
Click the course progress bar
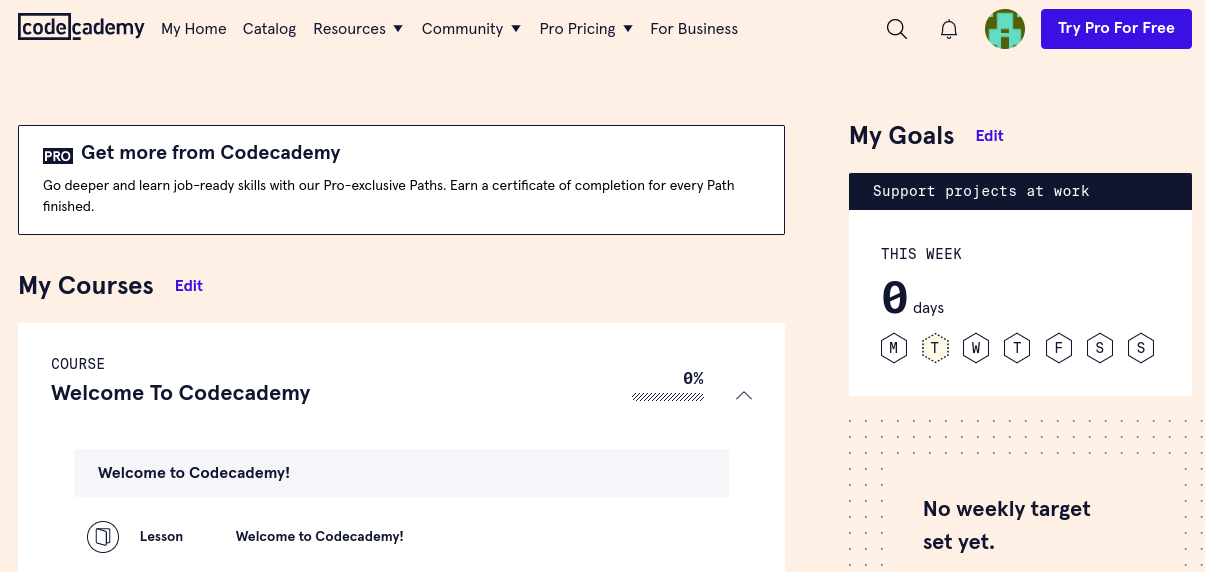667,397
